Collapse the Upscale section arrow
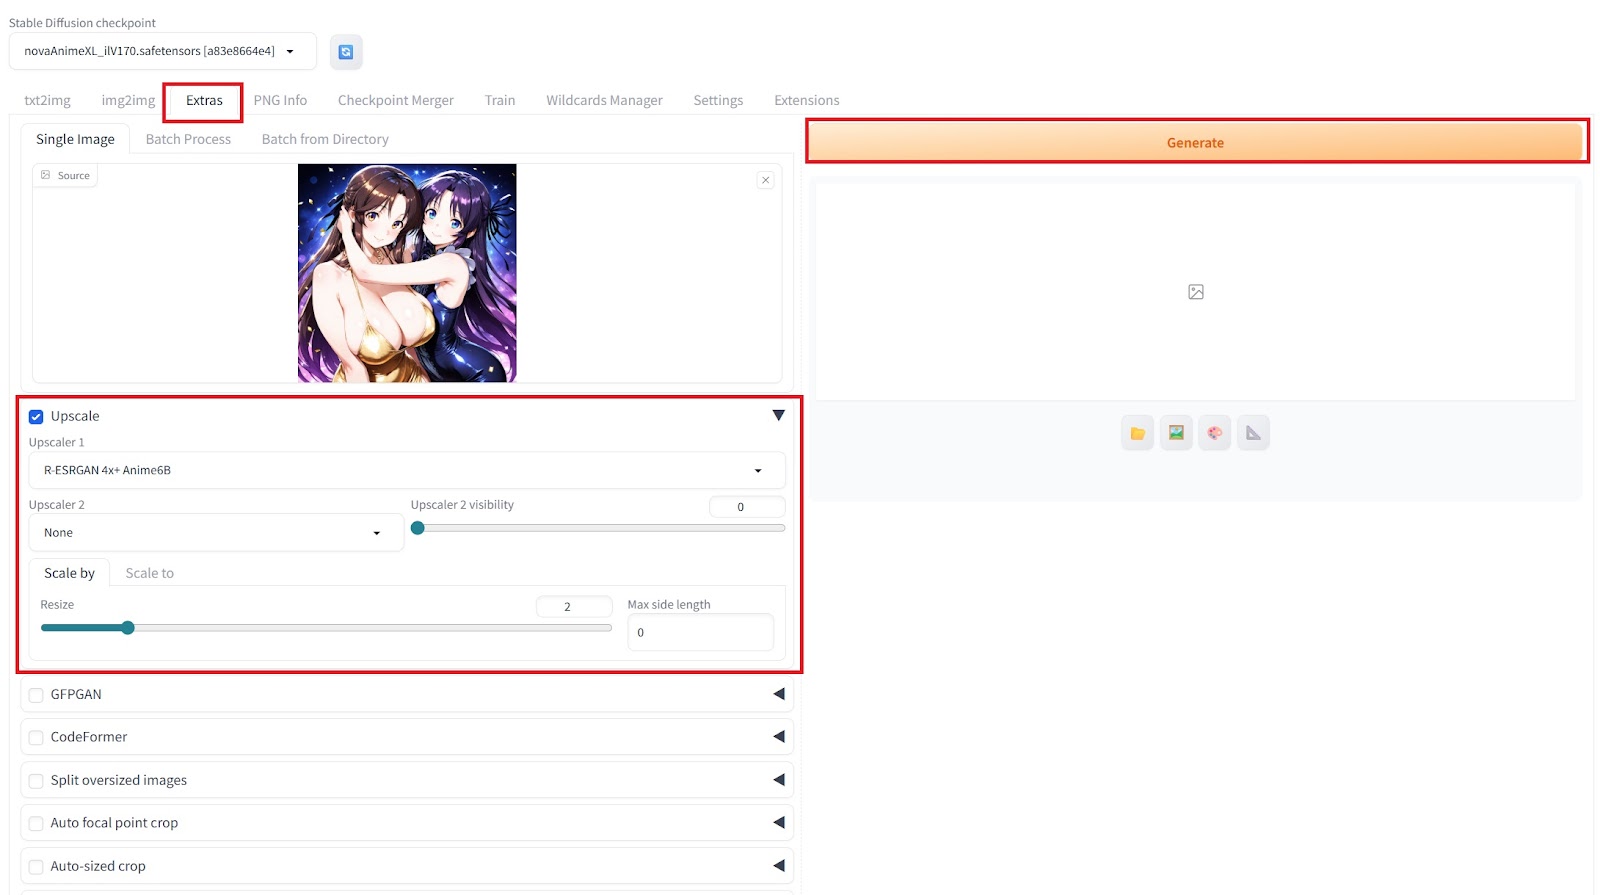The width and height of the screenshot is (1600, 895). point(778,415)
